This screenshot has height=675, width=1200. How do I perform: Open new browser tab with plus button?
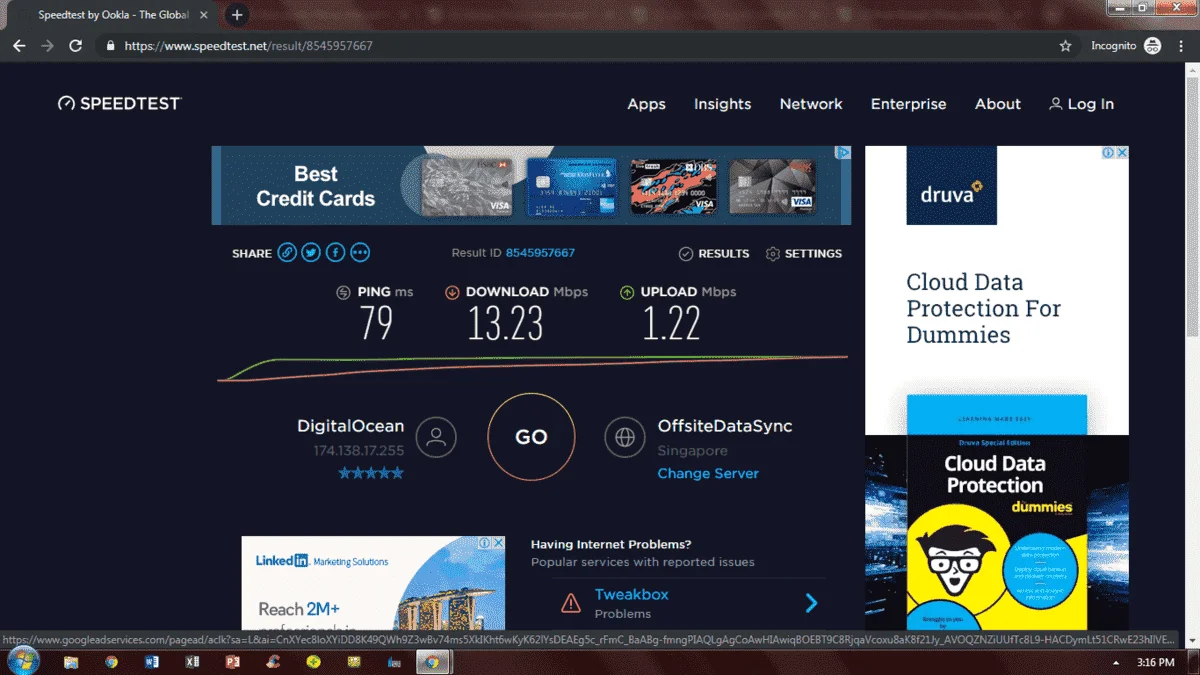(237, 15)
